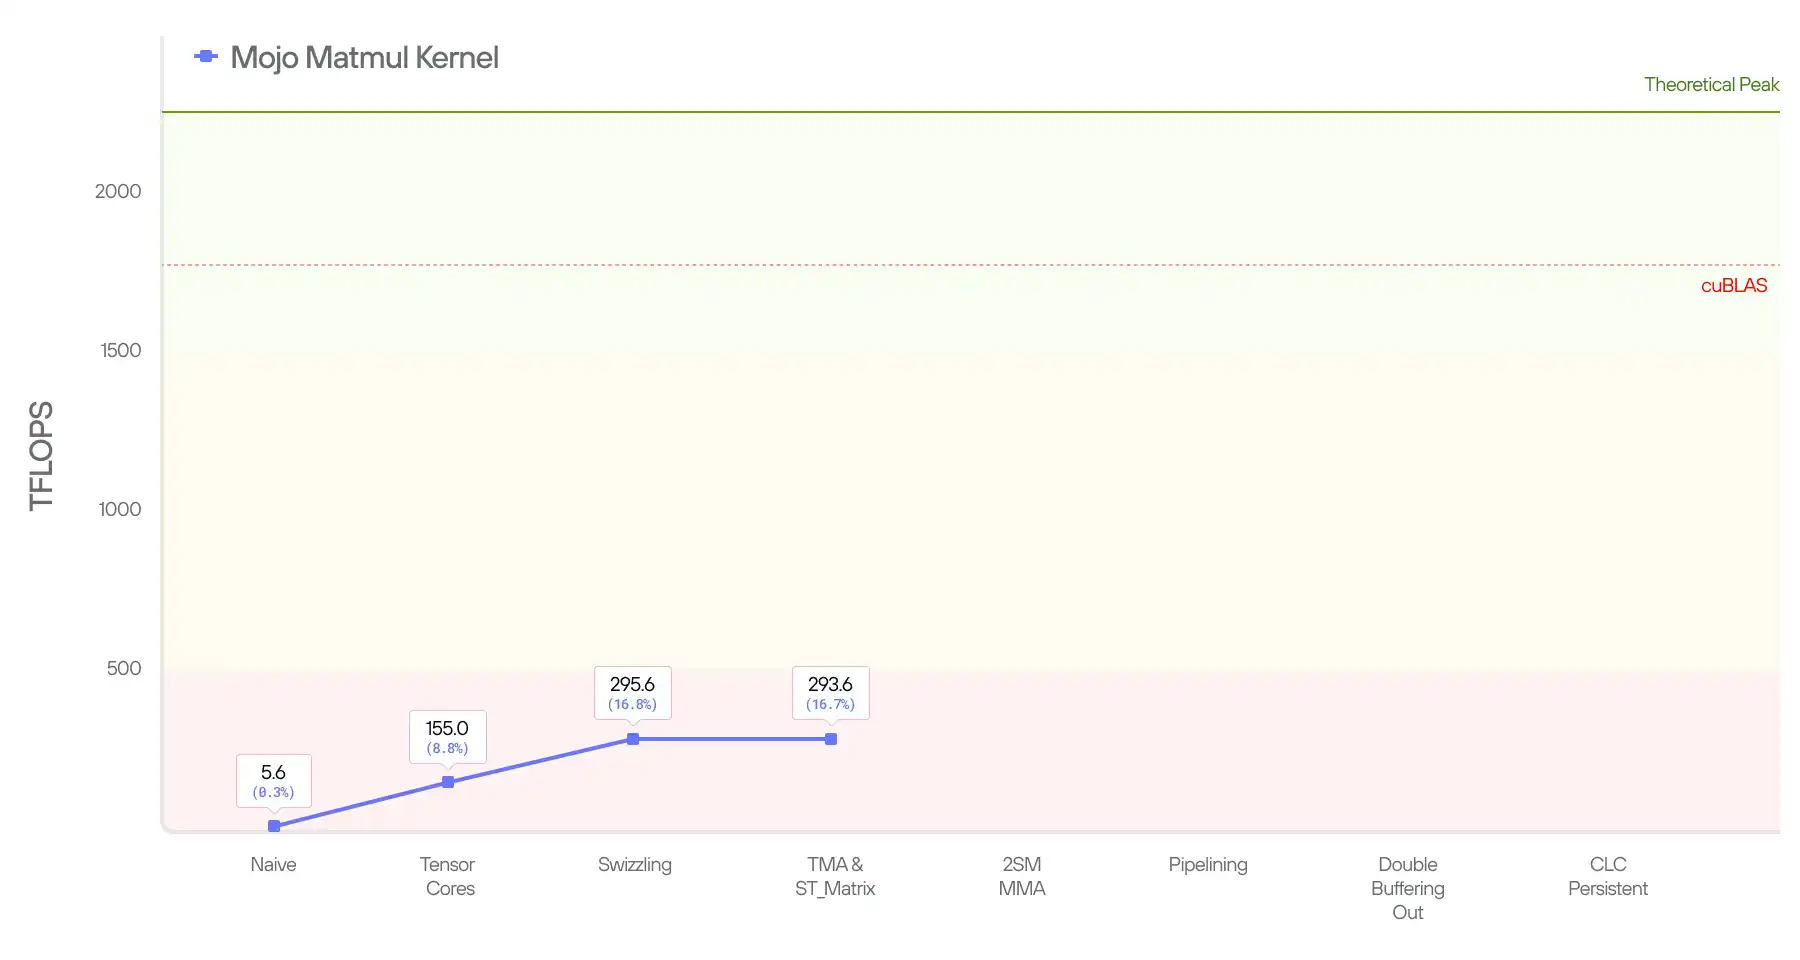Select the Naive data point marker

point(274,826)
